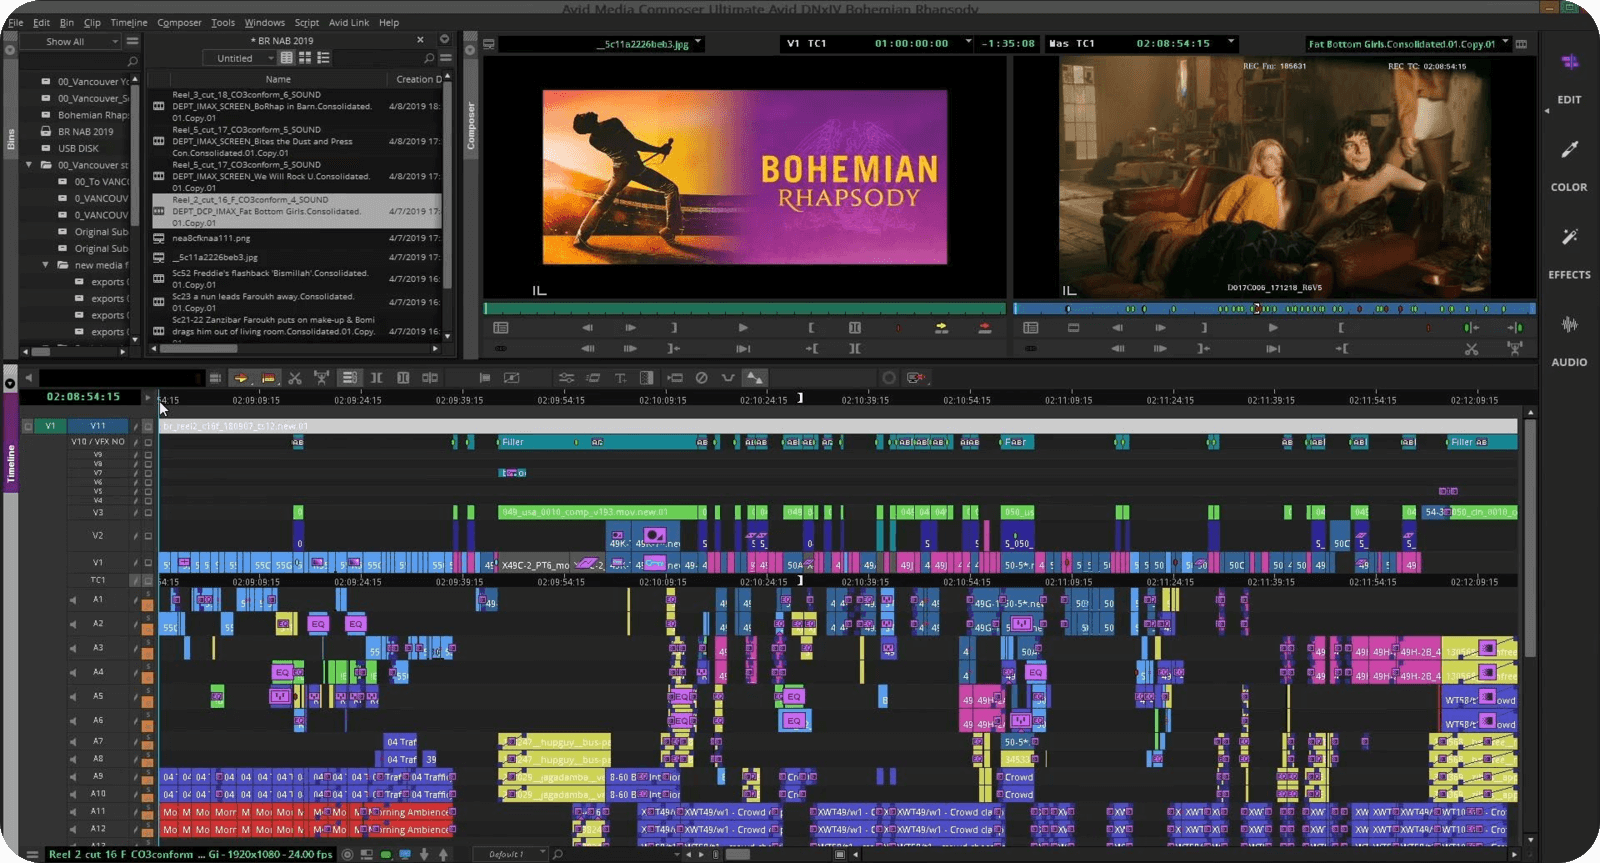Click Play in the record monitor

[1273, 327]
